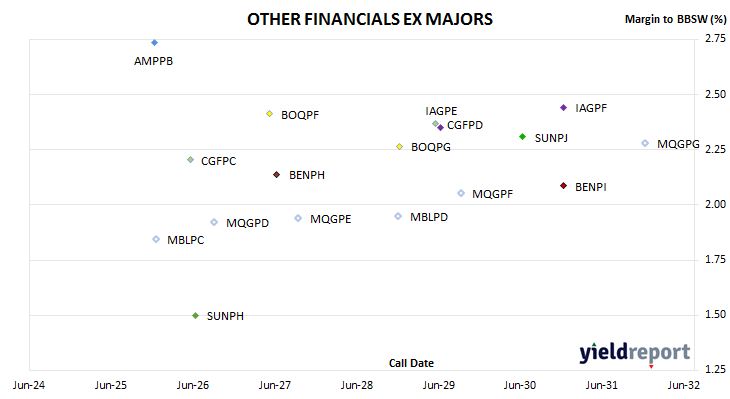This screenshot has width=730, height=399.
Task: Click the BENPI red diamond marker
Action: point(563,186)
